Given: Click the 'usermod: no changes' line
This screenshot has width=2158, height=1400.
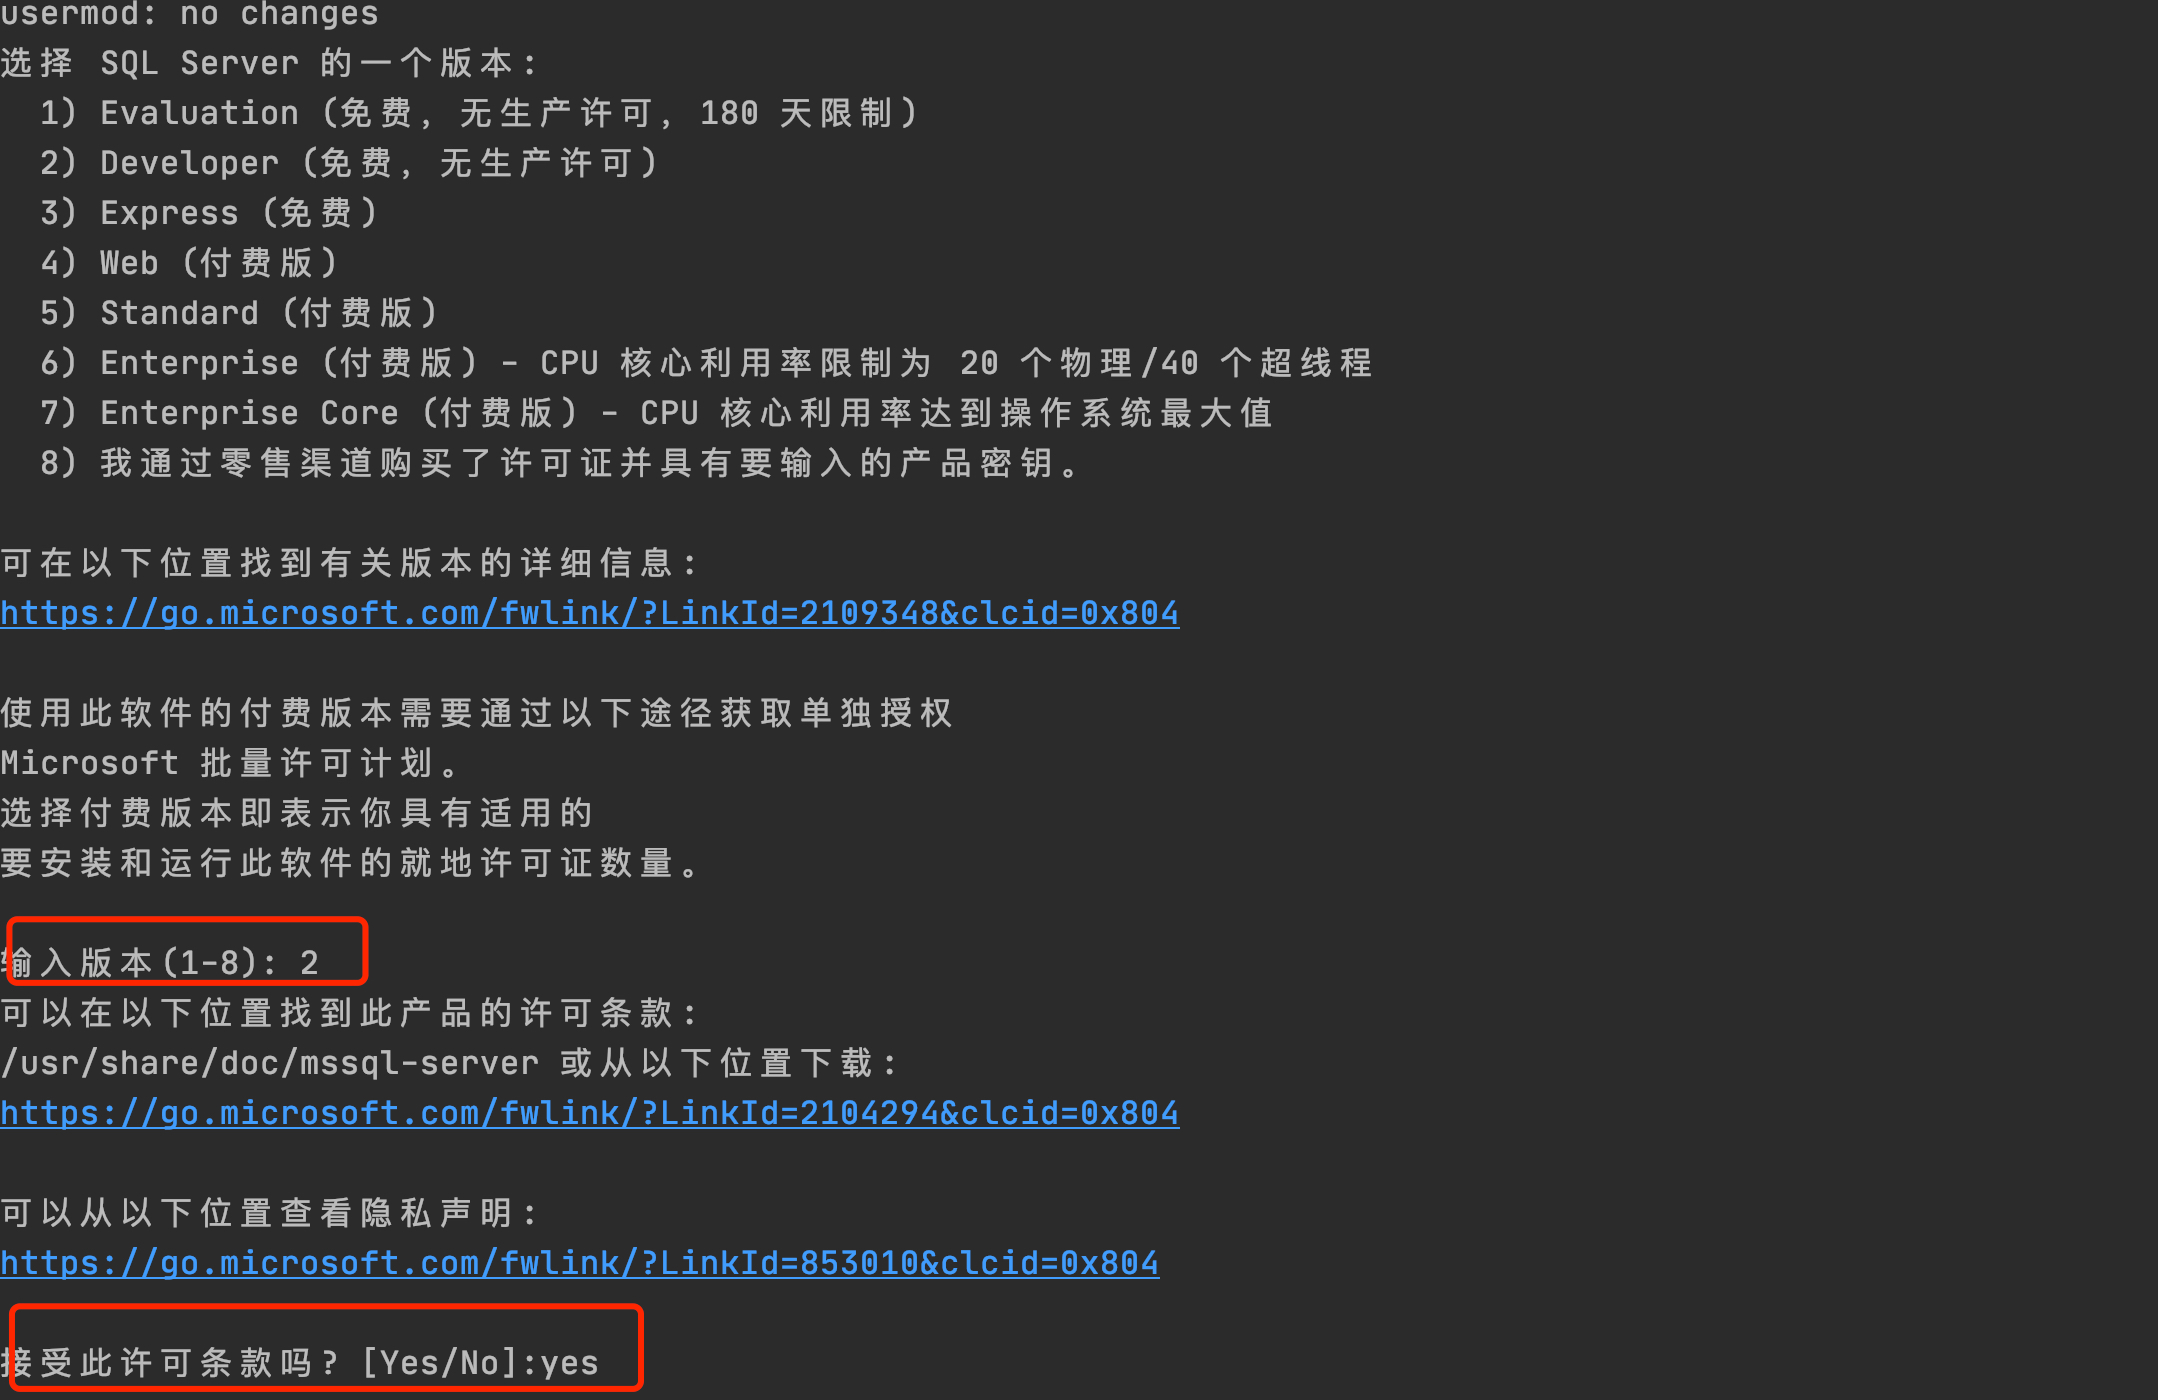Looking at the screenshot, I should pyautogui.click(x=190, y=14).
